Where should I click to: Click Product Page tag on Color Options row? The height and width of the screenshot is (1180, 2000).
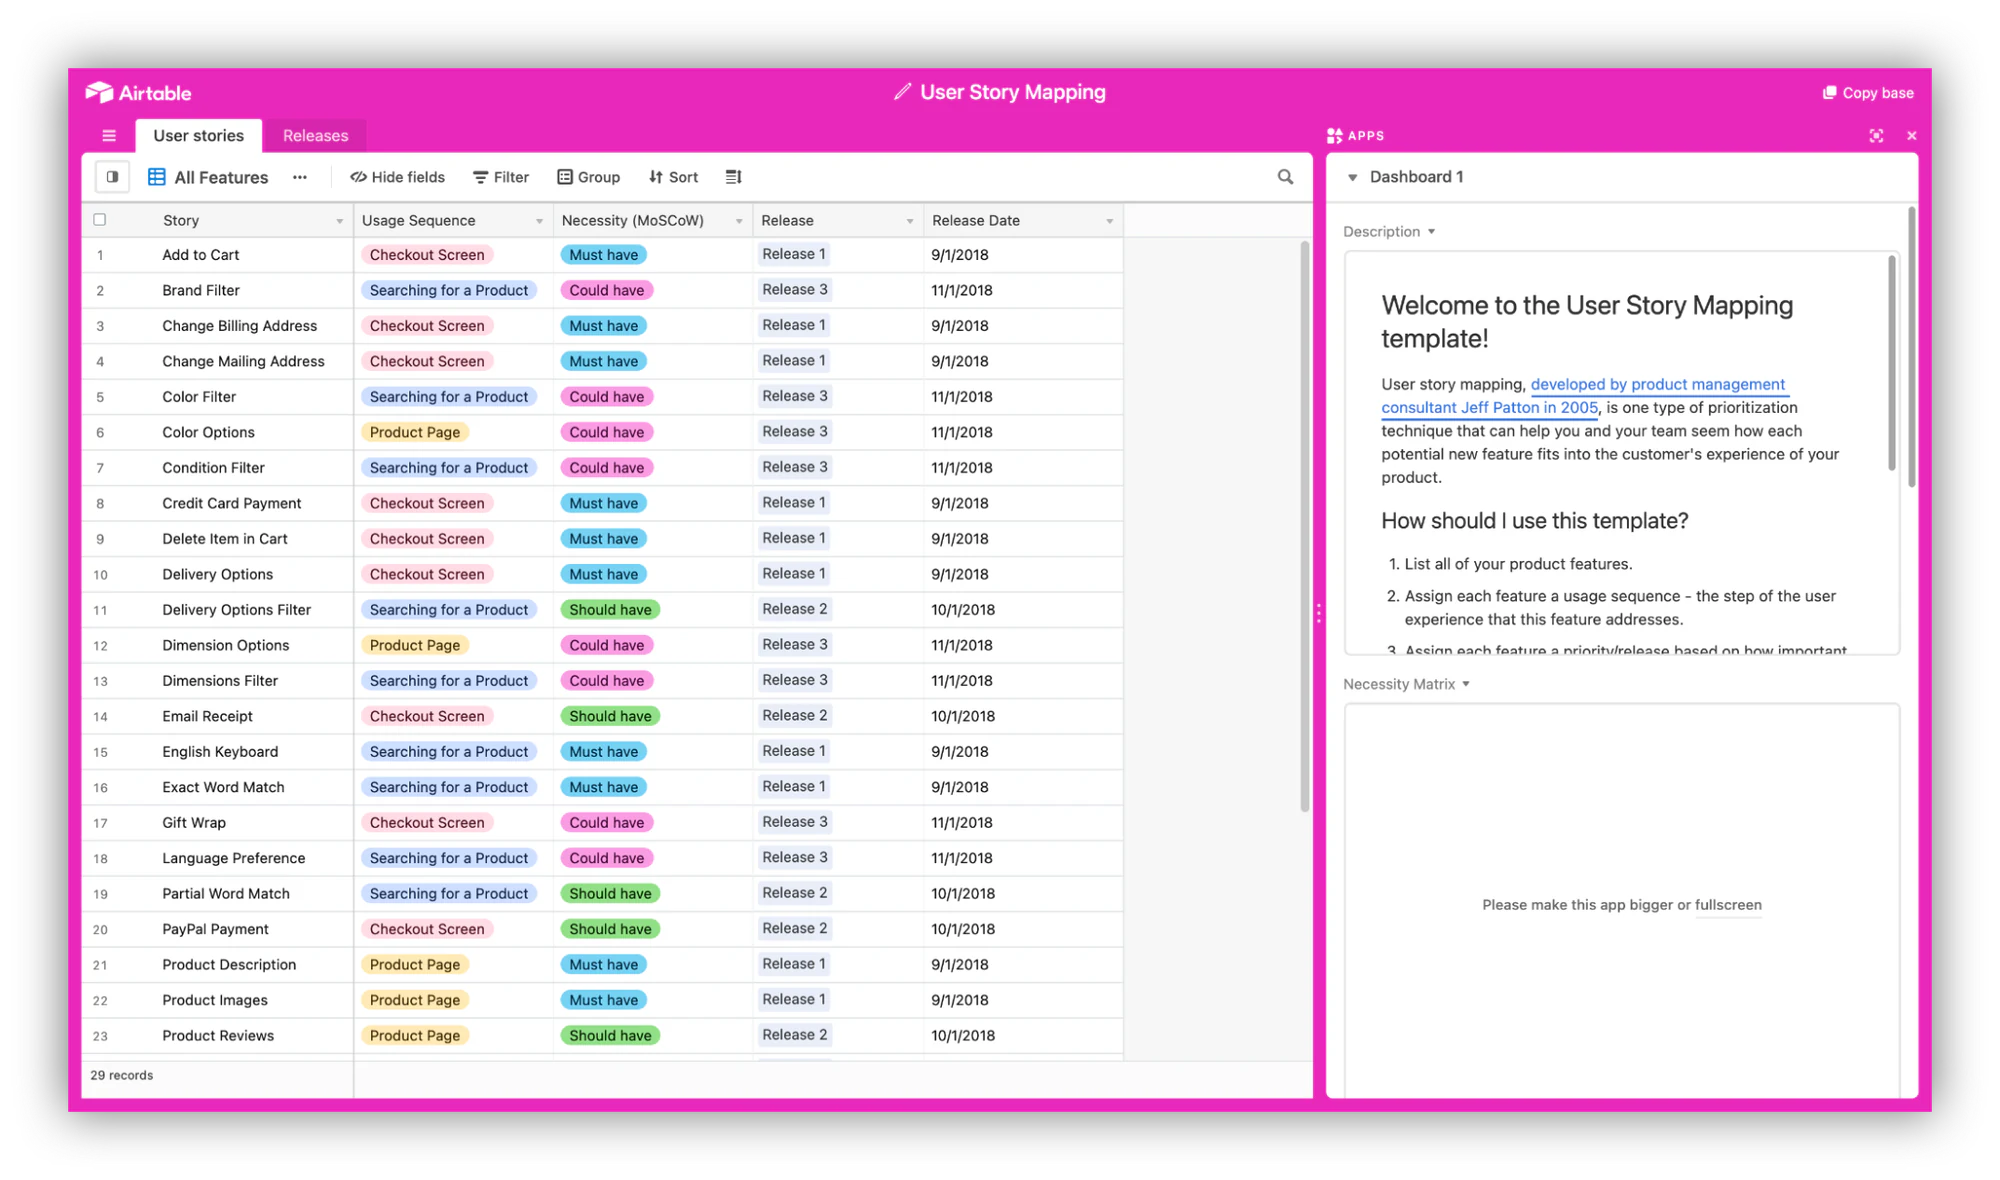pos(414,432)
